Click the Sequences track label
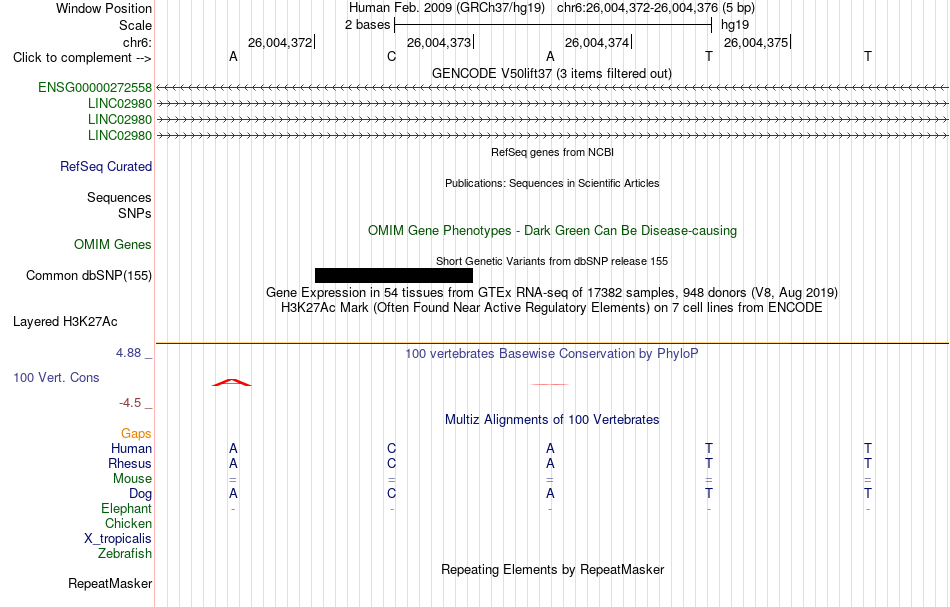This screenshot has height=607, width=950. click(119, 197)
